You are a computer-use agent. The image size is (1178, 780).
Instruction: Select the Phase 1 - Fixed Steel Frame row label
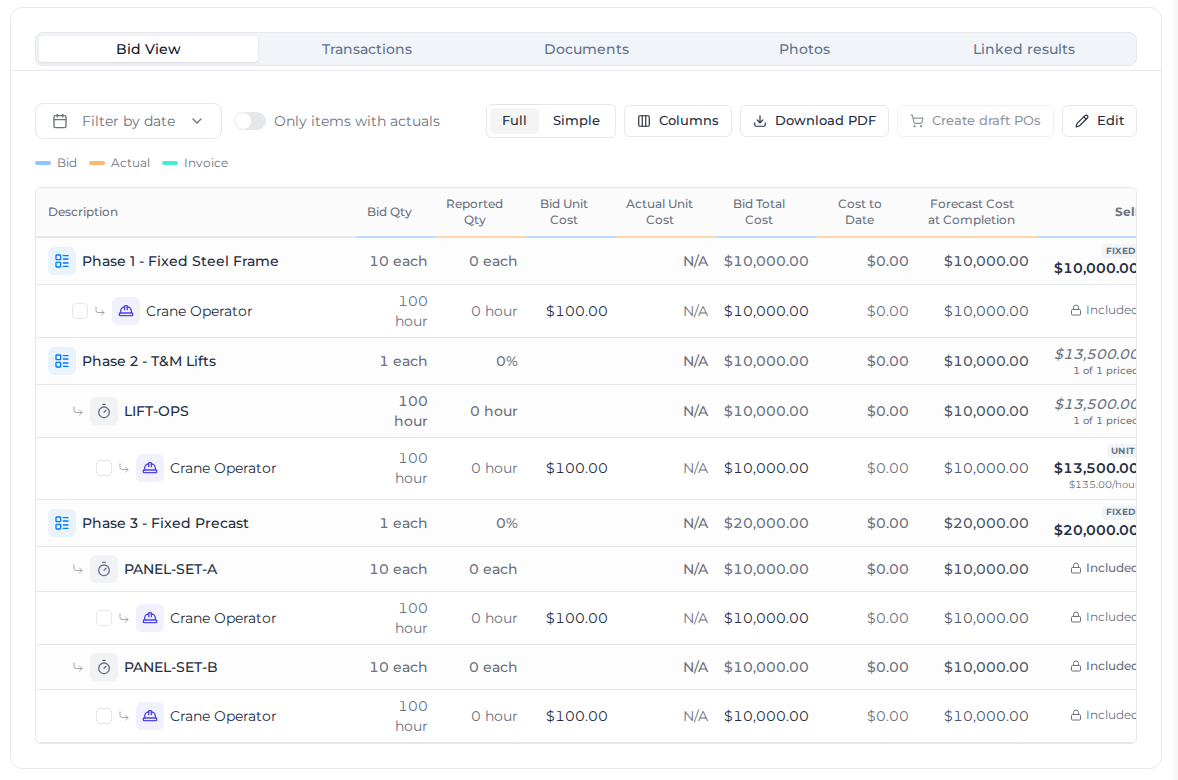point(180,261)
